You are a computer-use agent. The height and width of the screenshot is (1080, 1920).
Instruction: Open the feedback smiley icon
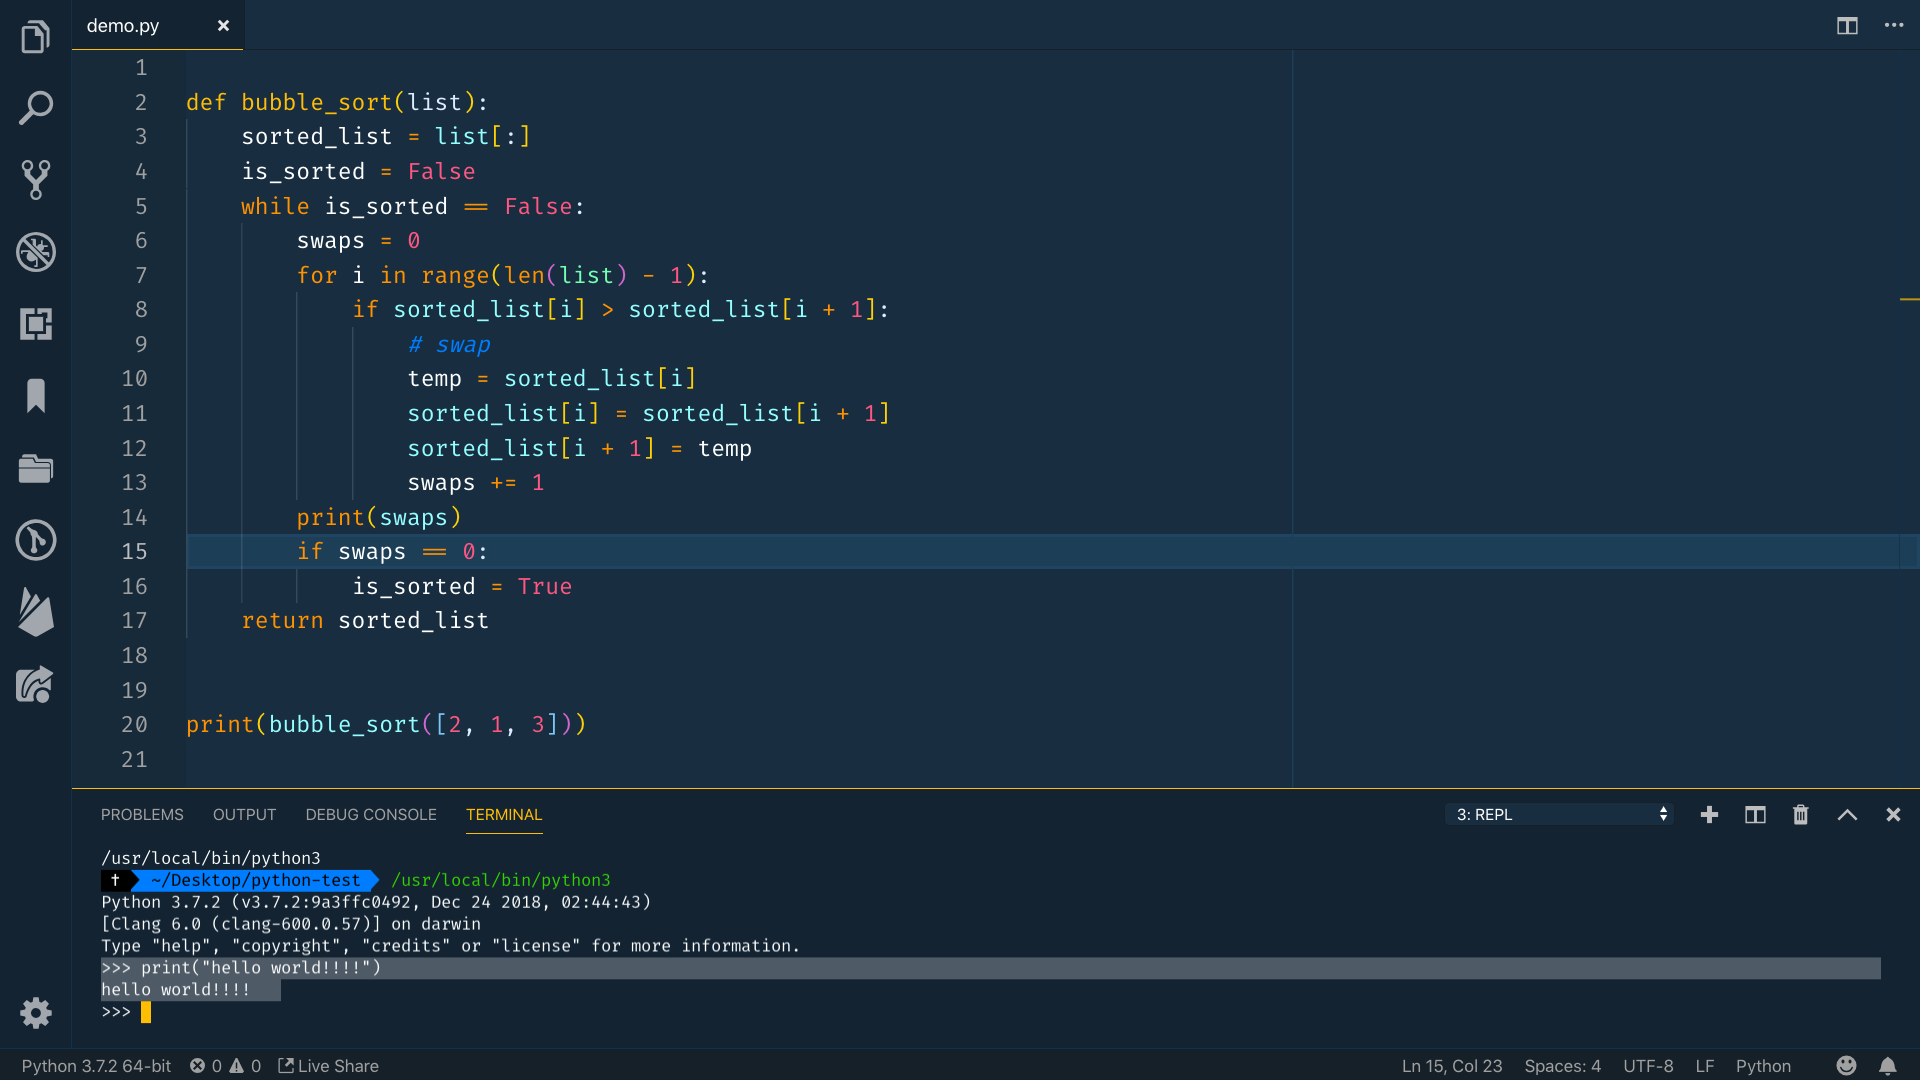(1846, 1066)
